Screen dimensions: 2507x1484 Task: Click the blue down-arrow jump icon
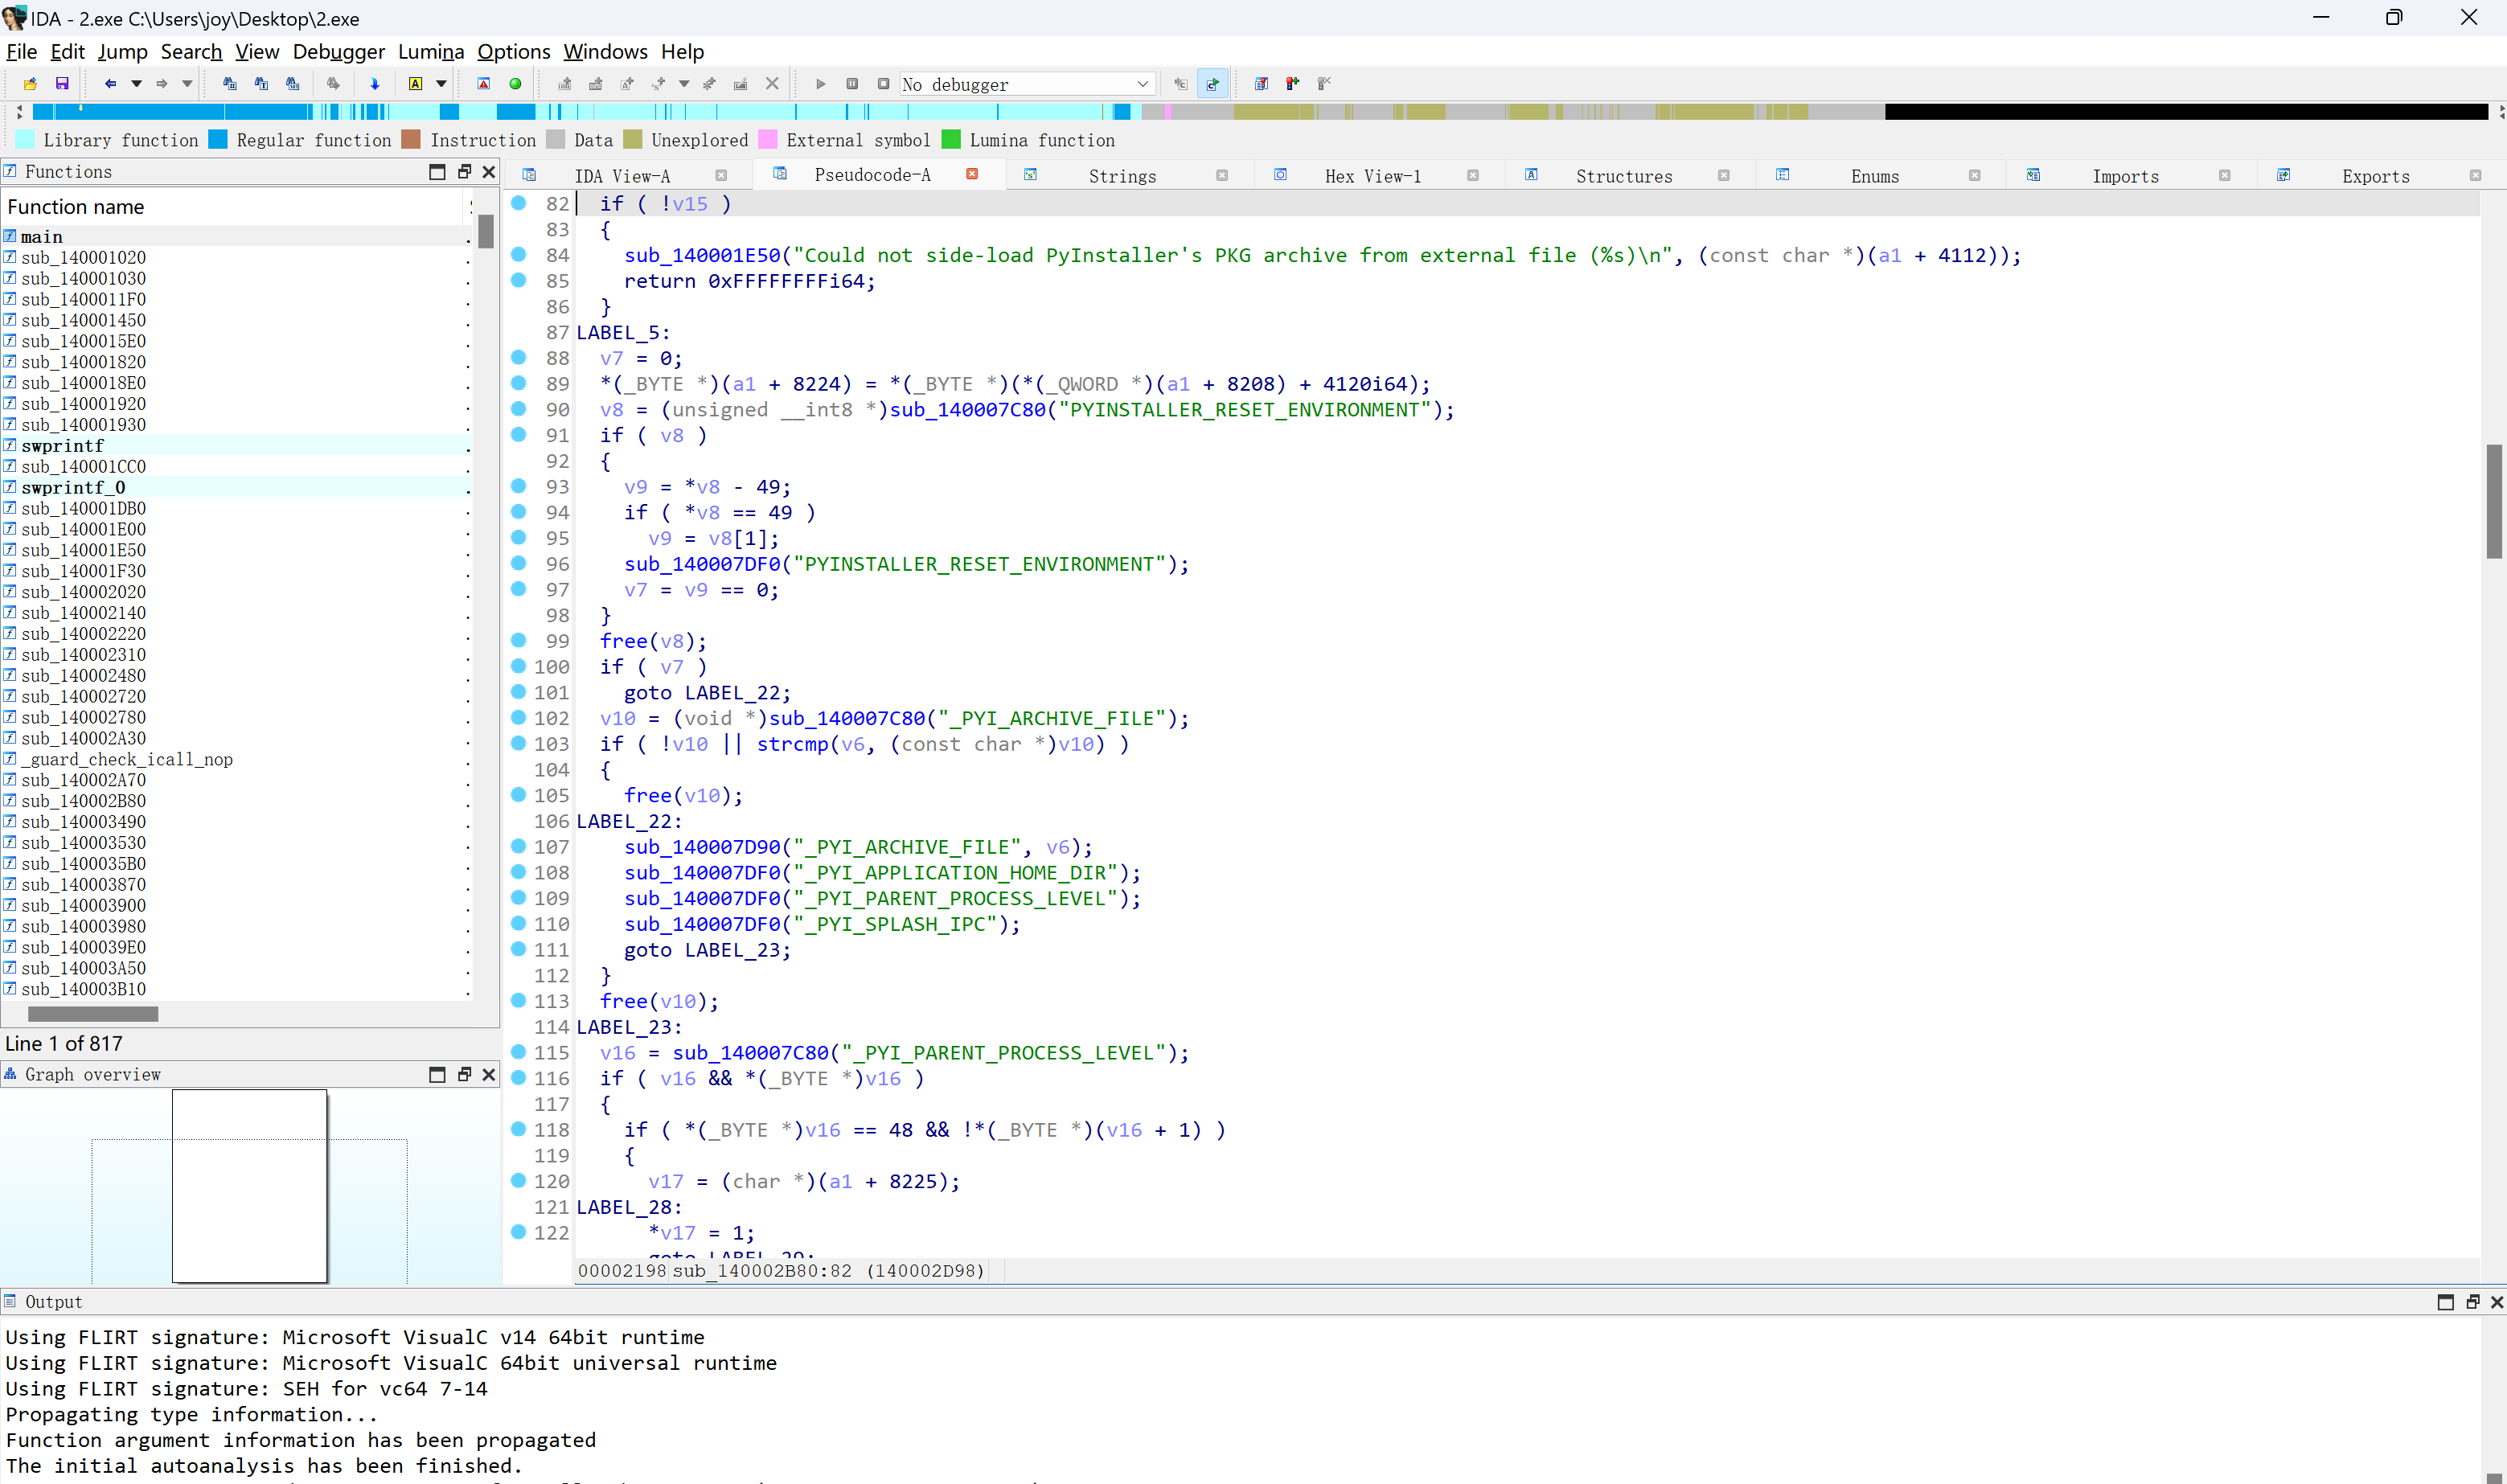click(375, 84)
